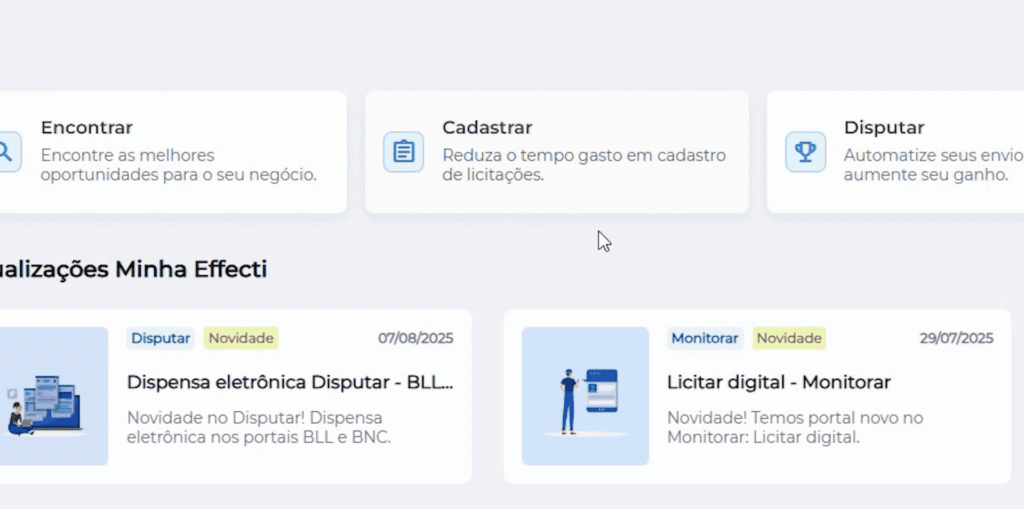Click the blue Disputar tag on news card
The width and height of the screenshot is (1024, 509).
[160, 338]
